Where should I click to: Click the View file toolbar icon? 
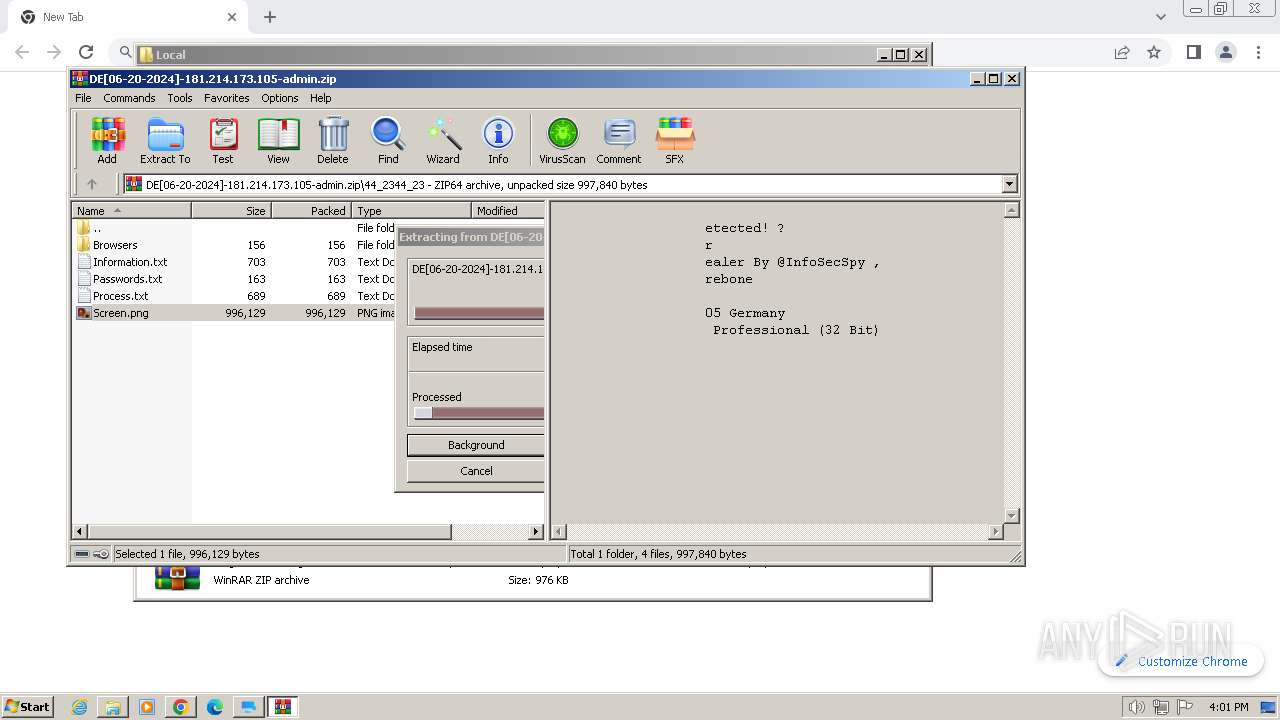(278, 140)
